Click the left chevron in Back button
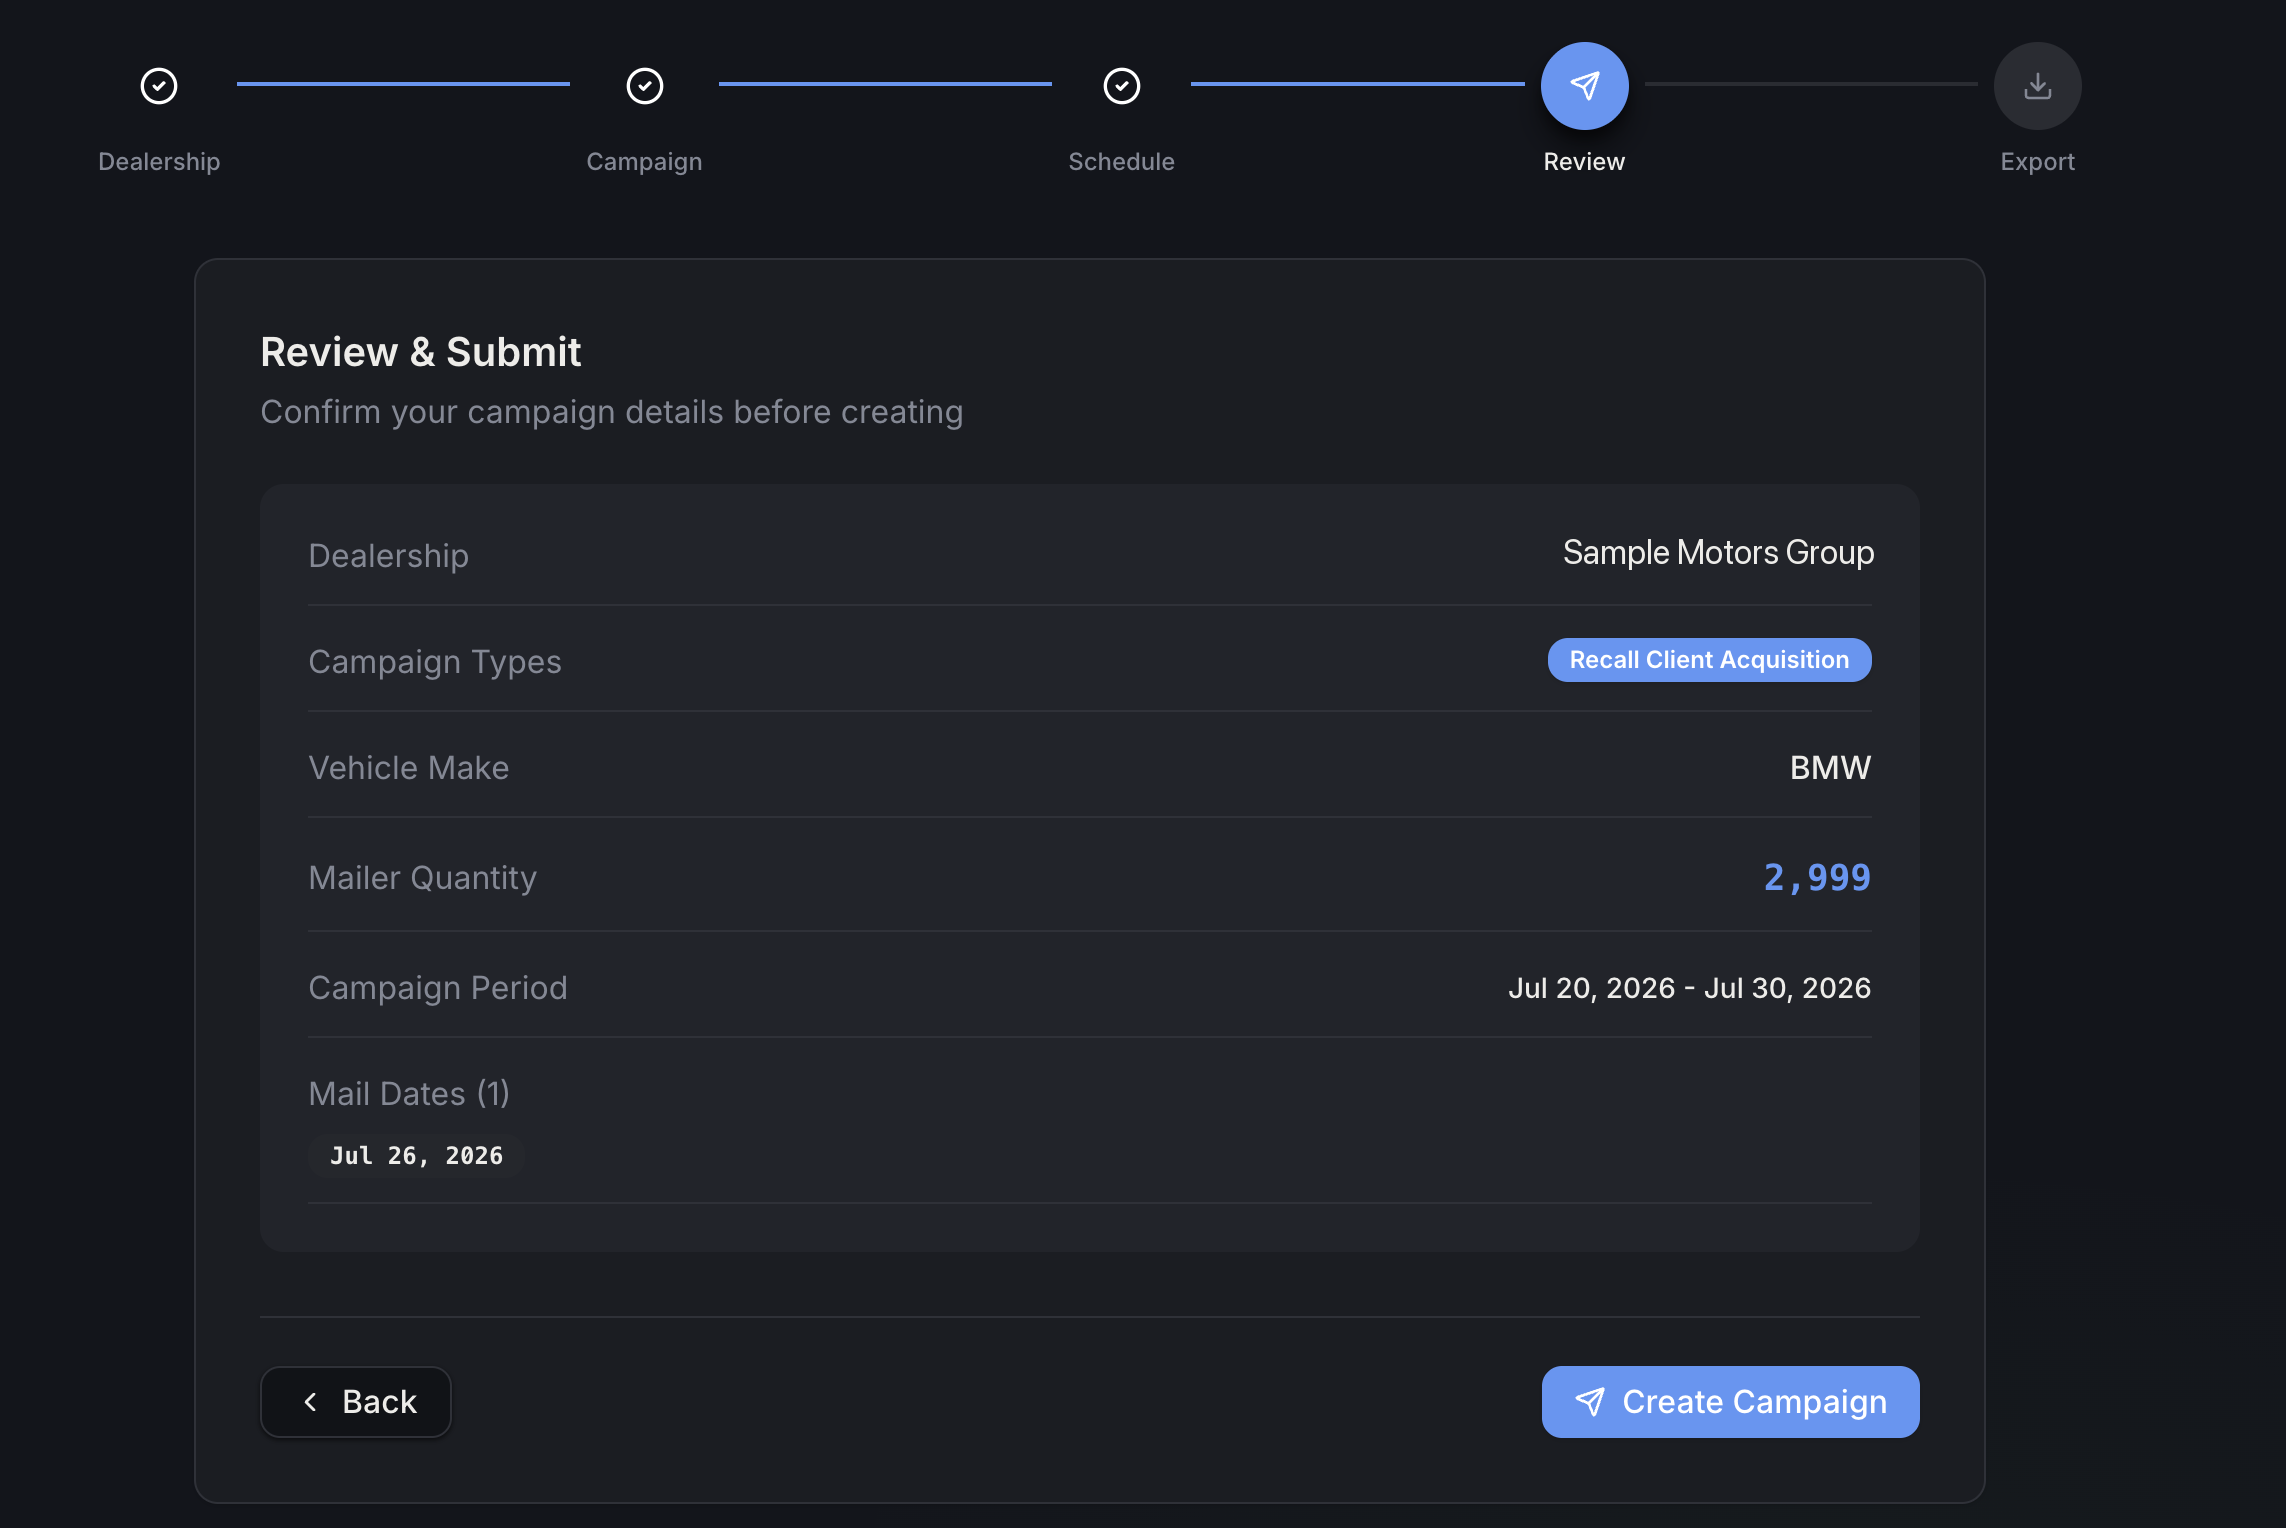2286x1528 pixels. pyautogui.click(x=311, y=1402)
